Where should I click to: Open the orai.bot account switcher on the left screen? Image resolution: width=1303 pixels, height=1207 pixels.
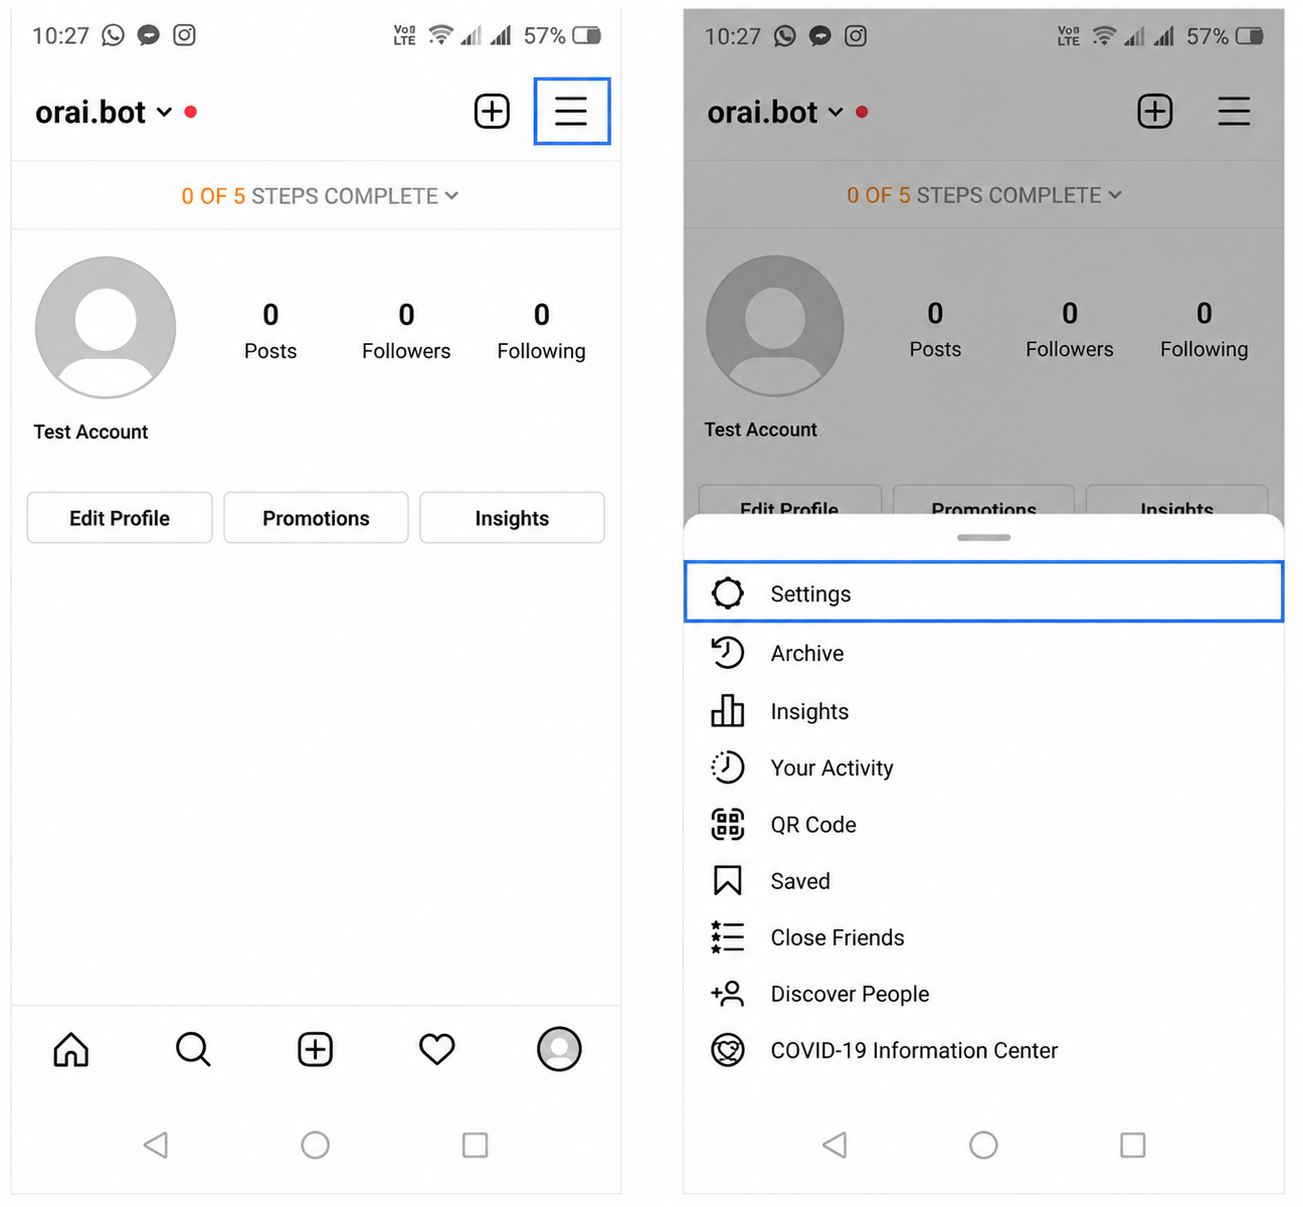pos(104,112)
